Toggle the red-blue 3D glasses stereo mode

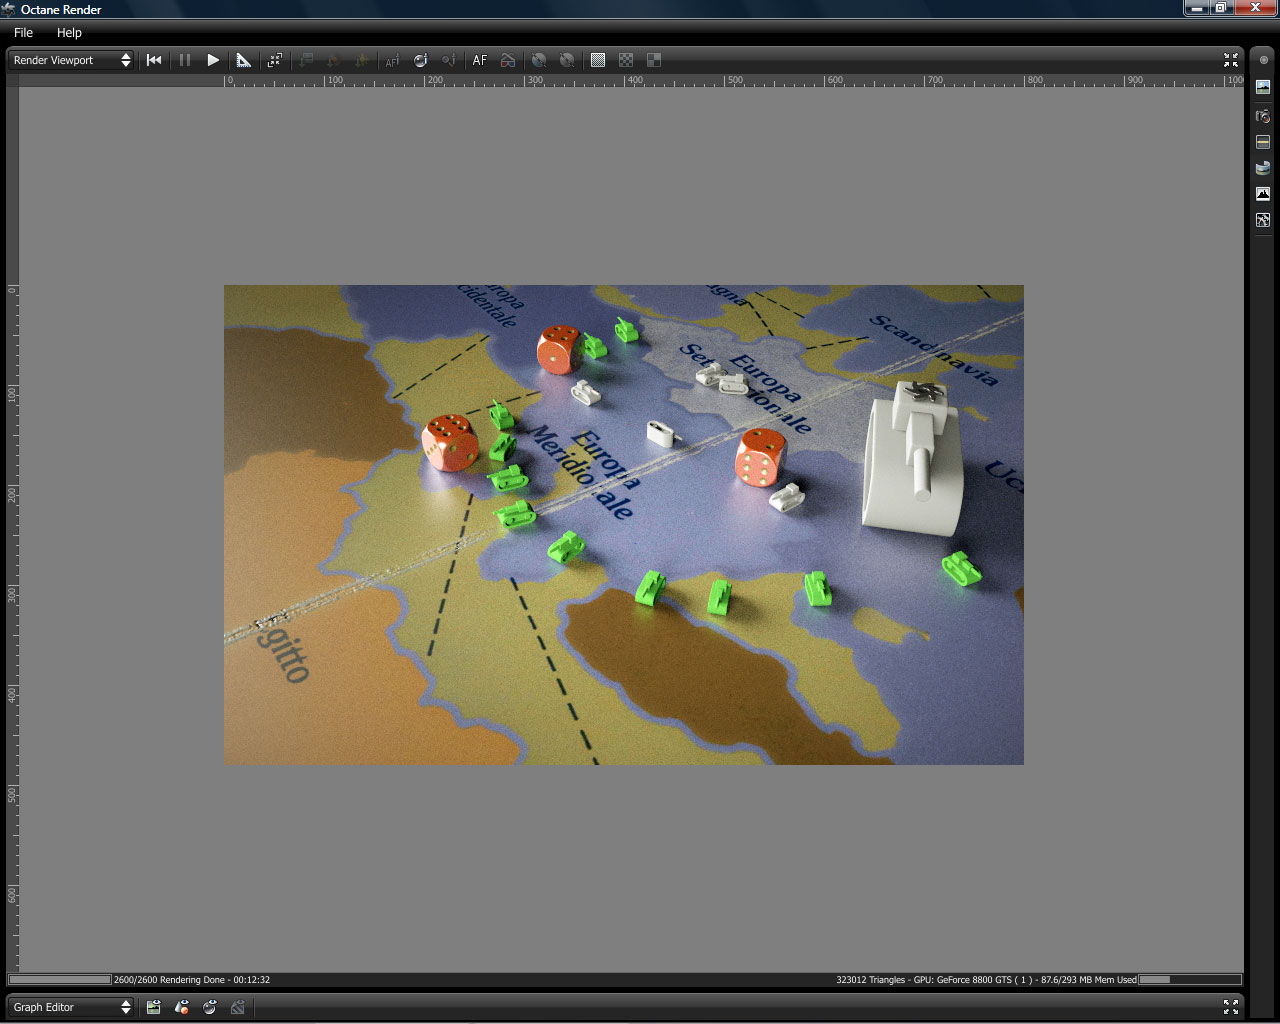click(508, 60)
